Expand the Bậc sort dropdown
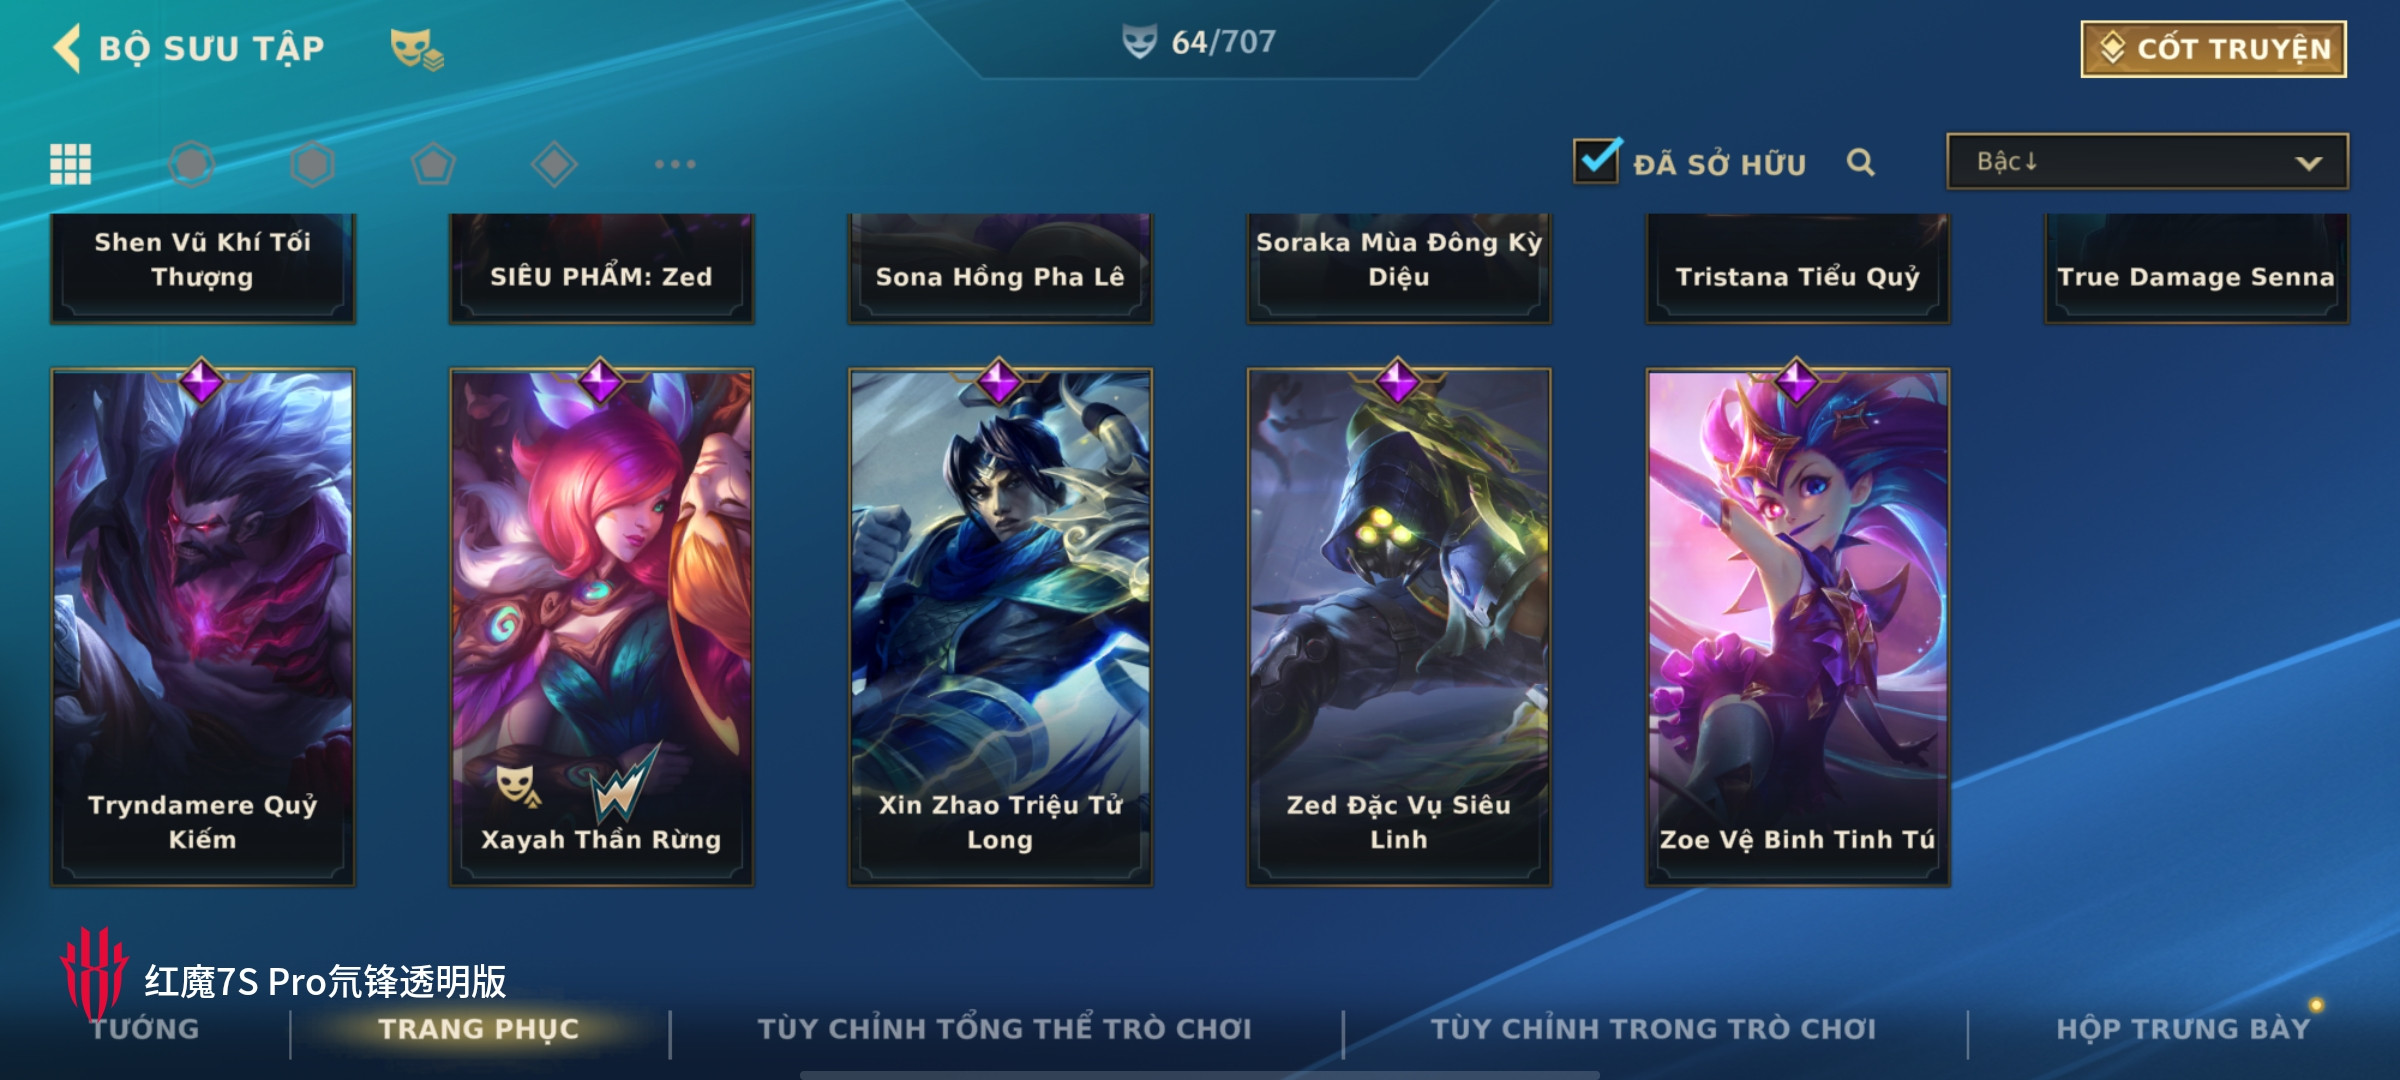The width and height of the screenshot is (2400, 1080). [x=2147, y=161]
